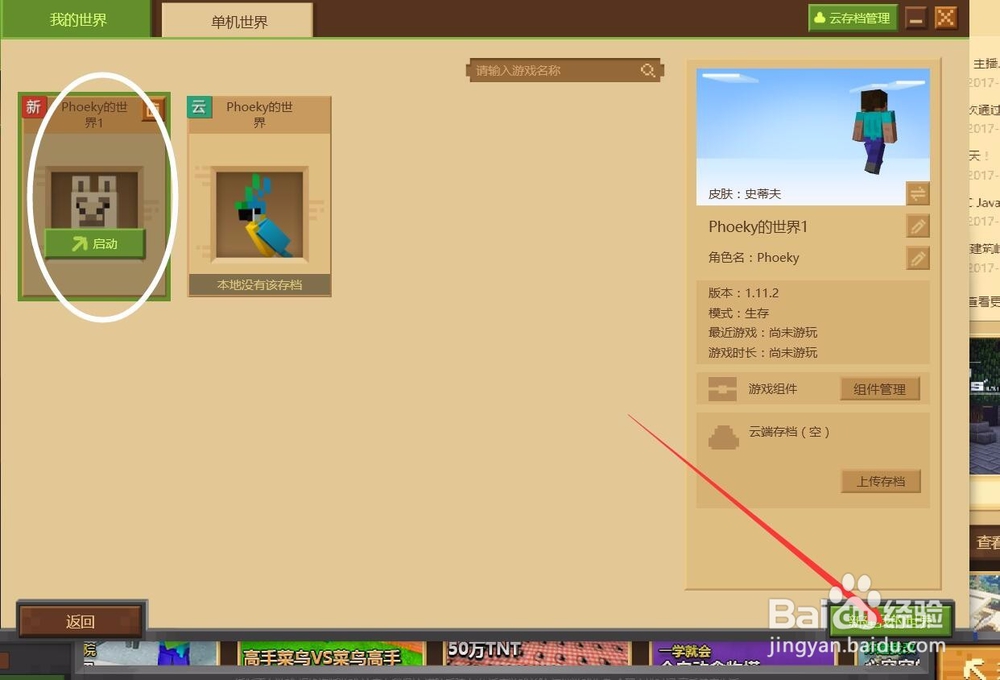The height and width of the screenshot is (680, 1000).
Task: Click the search magnifier icon
Action: [x=648, y=70]
